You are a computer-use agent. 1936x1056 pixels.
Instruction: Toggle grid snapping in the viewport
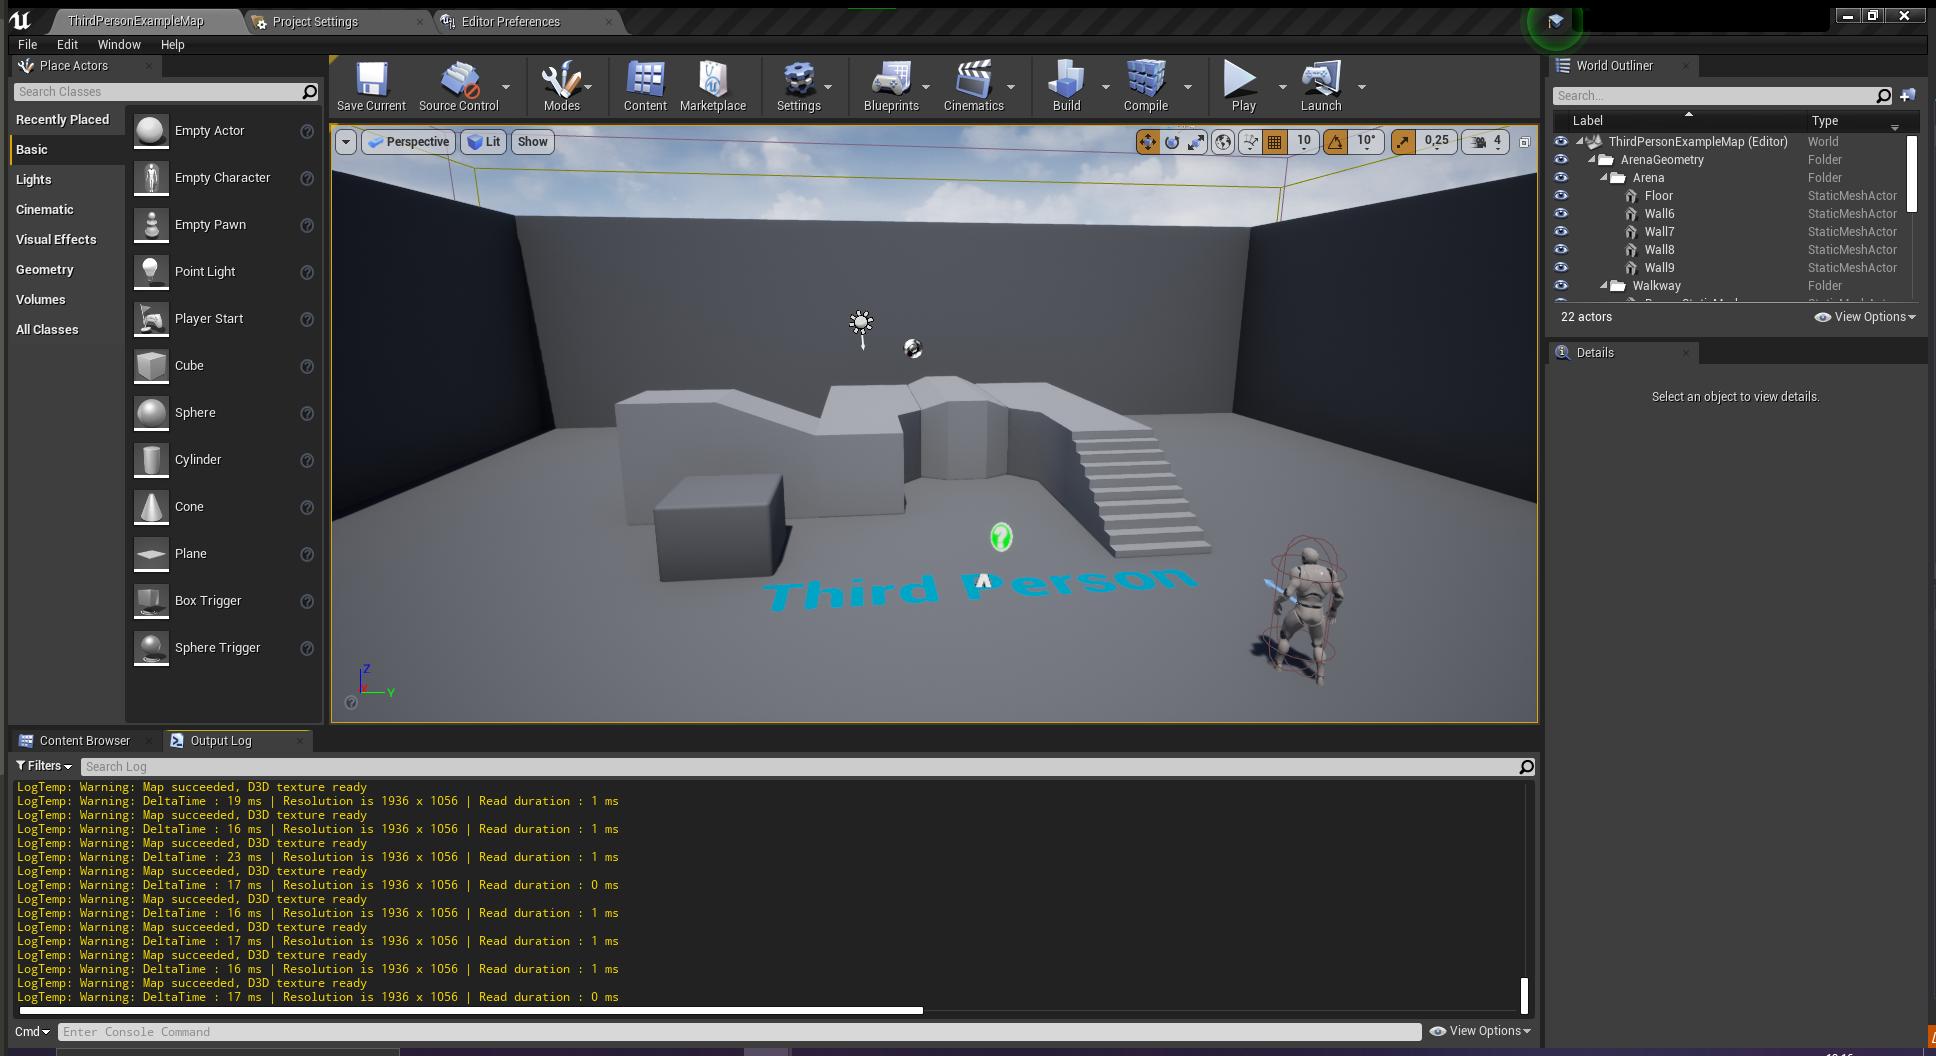click(1274, 142)
